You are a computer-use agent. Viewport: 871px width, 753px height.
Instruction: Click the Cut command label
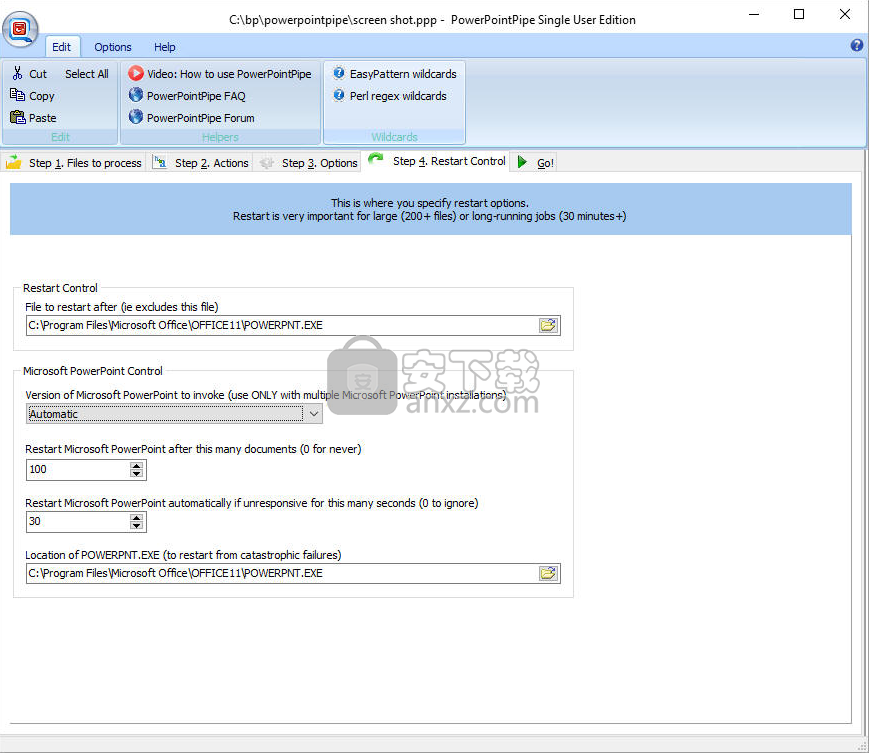click(38, 74)
